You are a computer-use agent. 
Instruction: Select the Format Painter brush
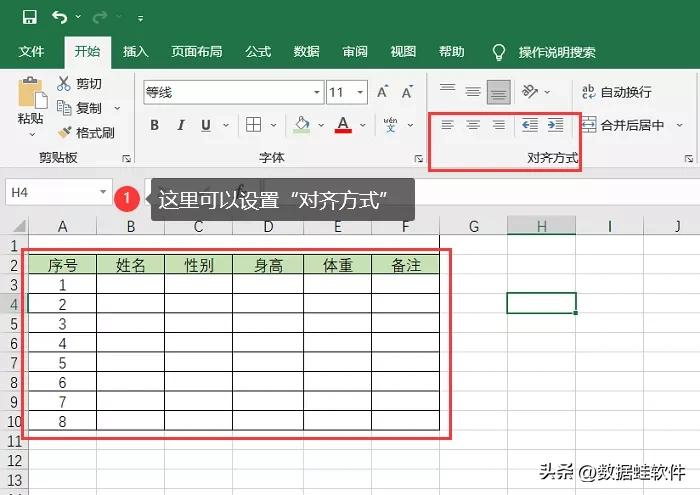click(x=66, y=132)
